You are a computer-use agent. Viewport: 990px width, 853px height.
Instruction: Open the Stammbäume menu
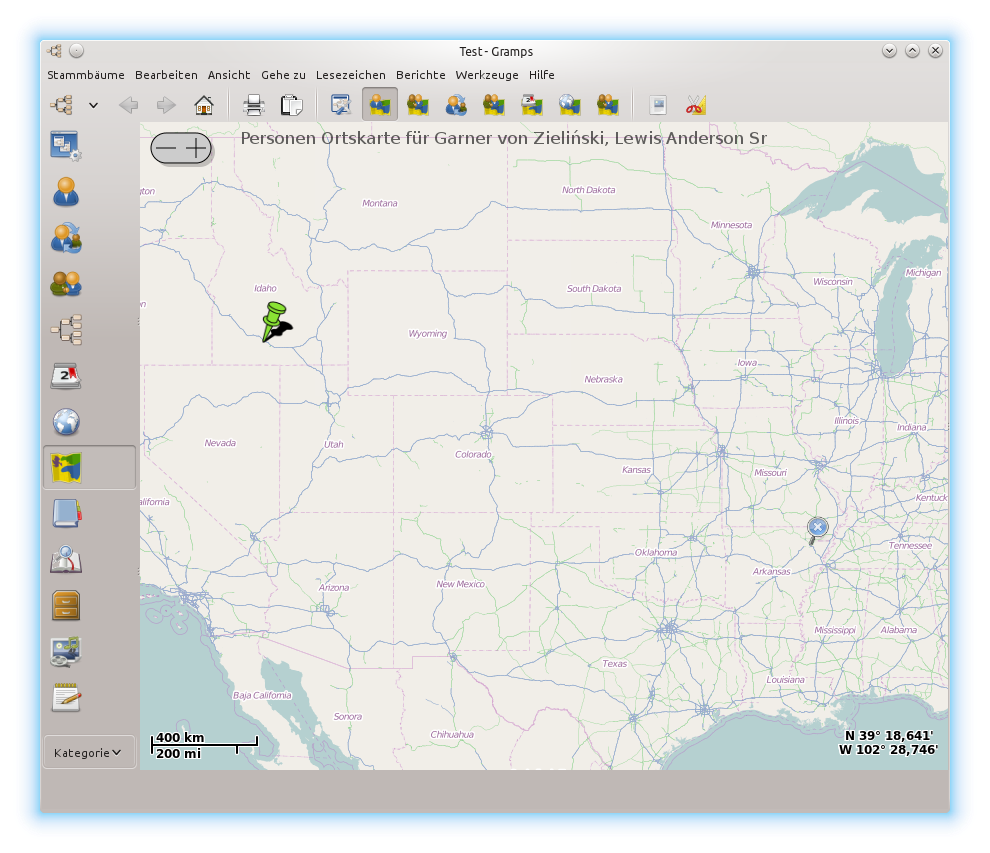86,75
